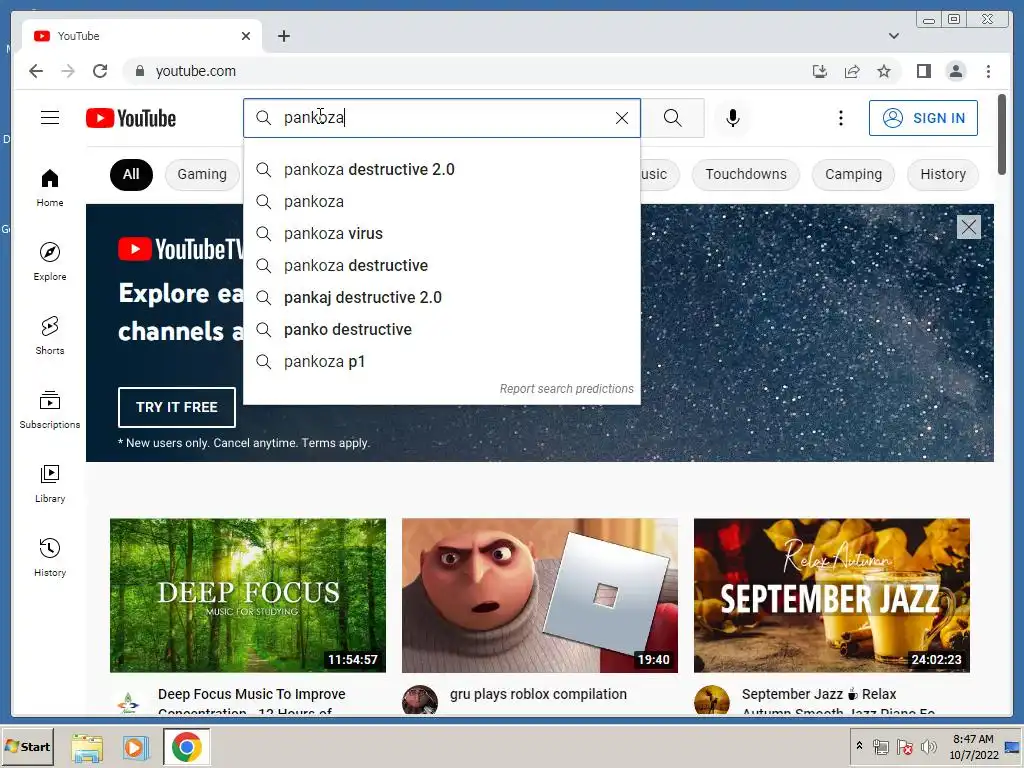Click the TRY IT FREE button
The height and width of the screenshot is (768, 1024).
(176, 407)
